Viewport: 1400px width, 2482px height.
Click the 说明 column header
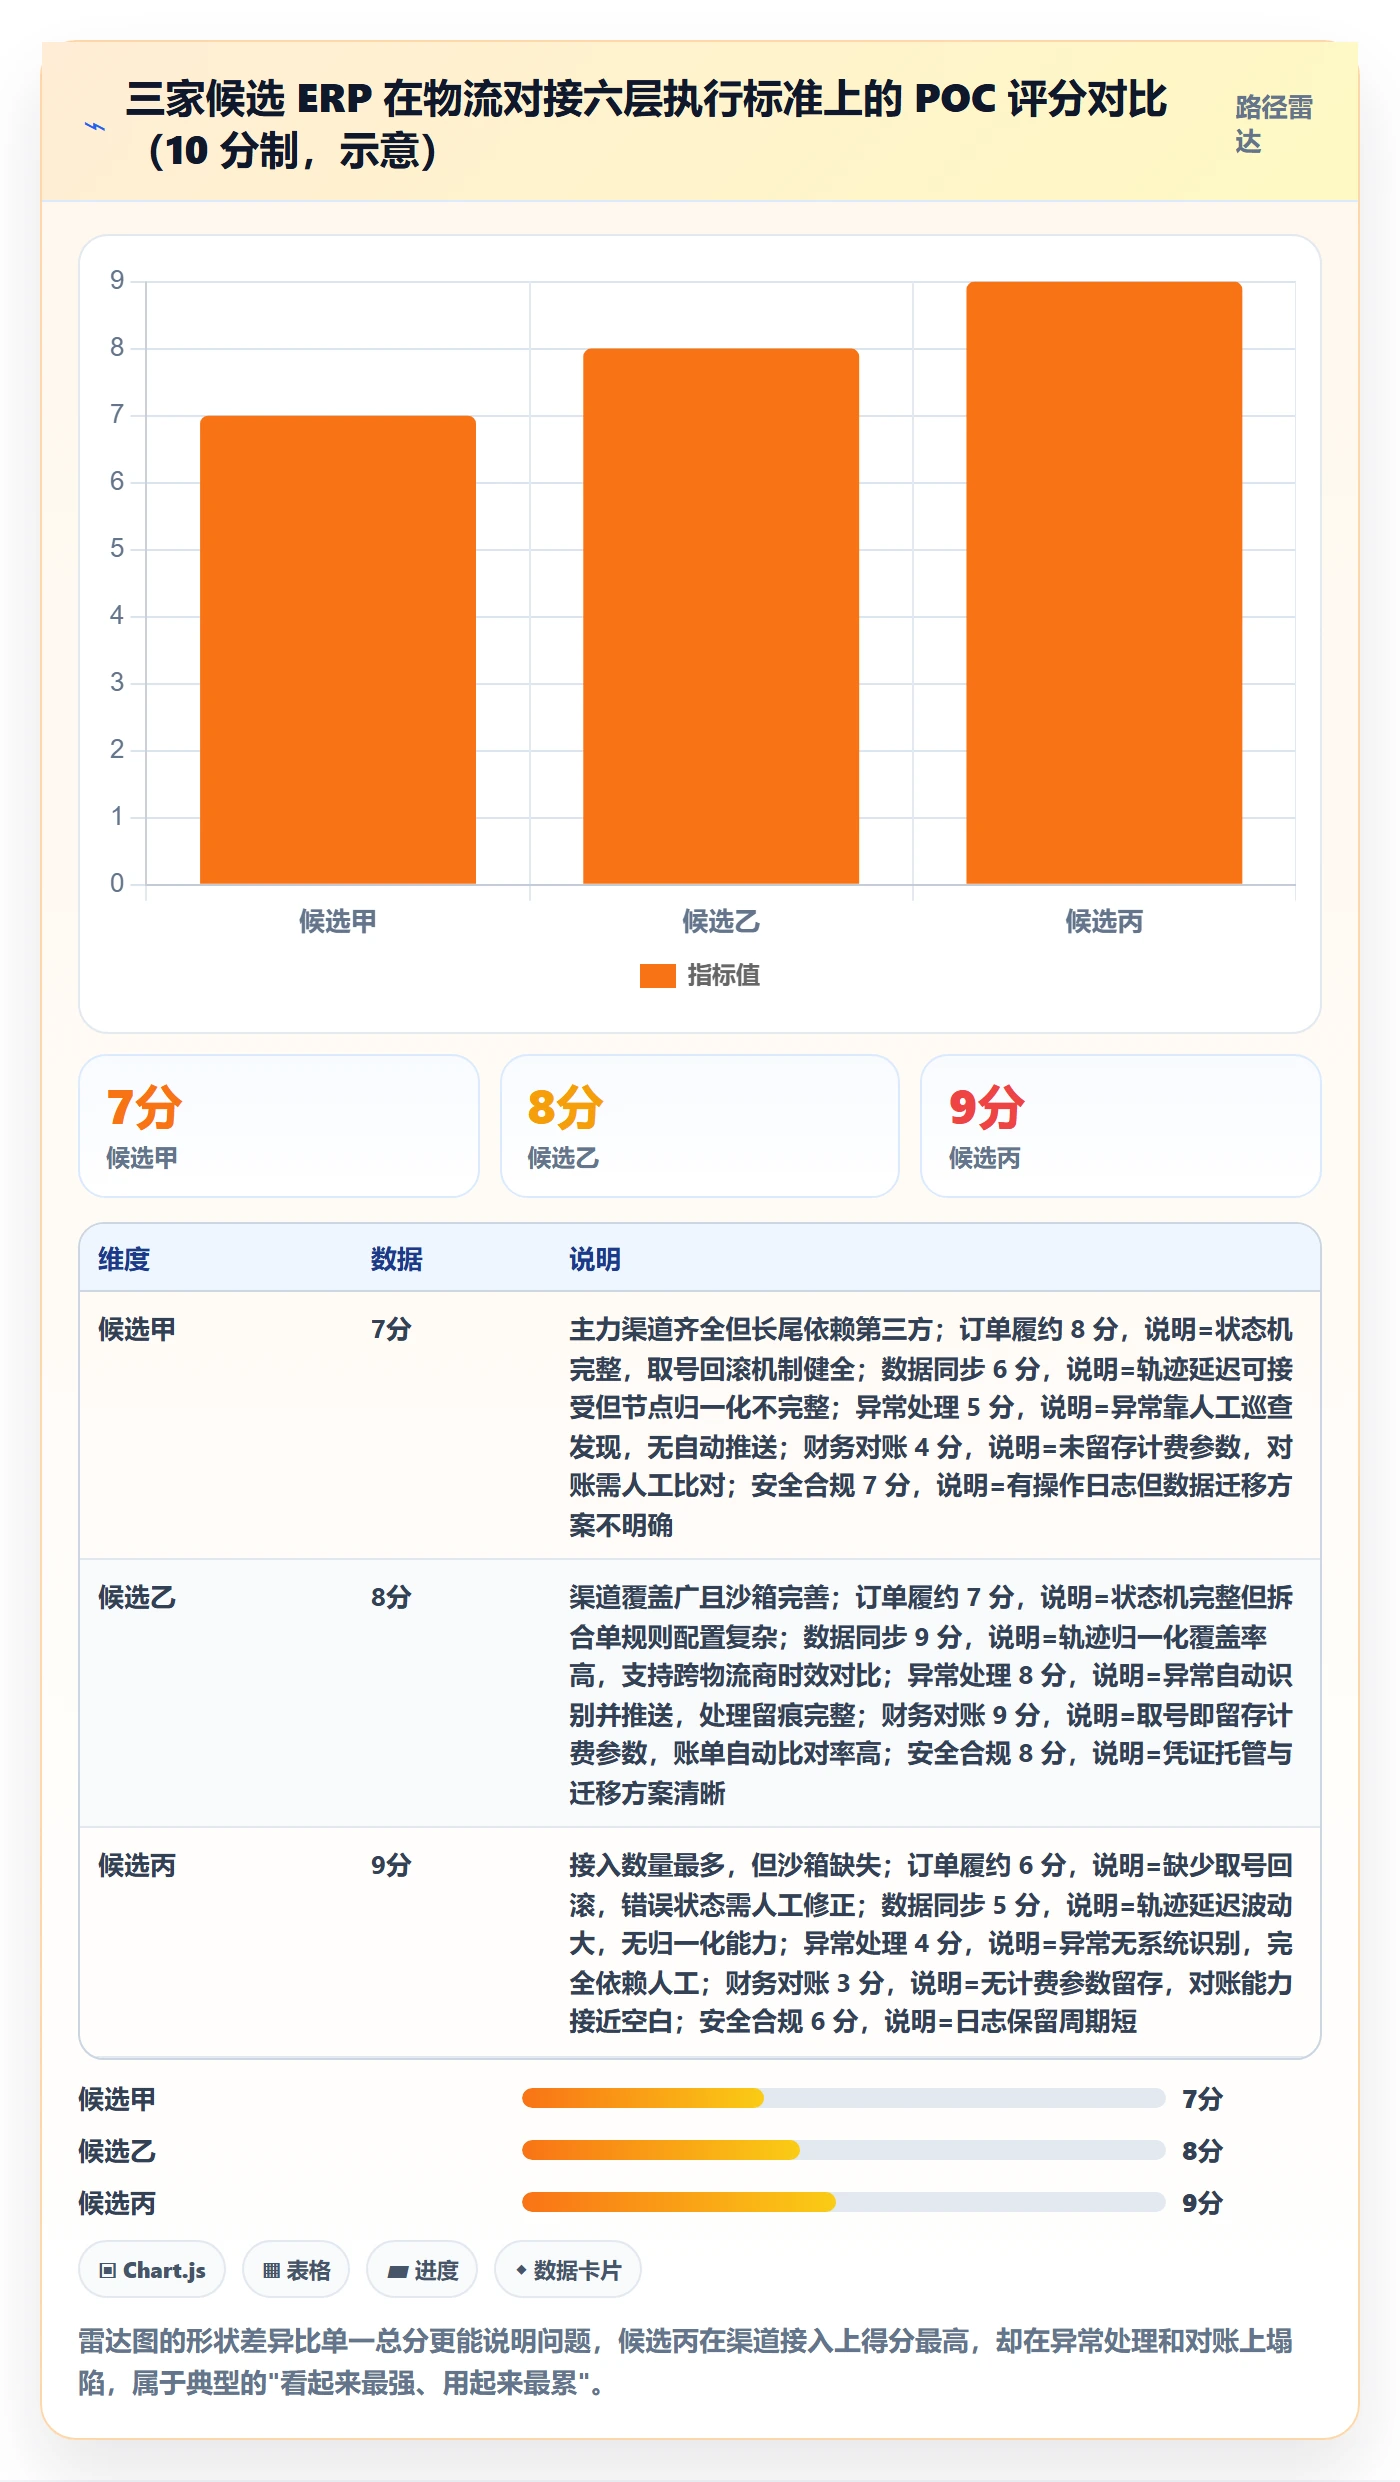(x=595, y=1259)
